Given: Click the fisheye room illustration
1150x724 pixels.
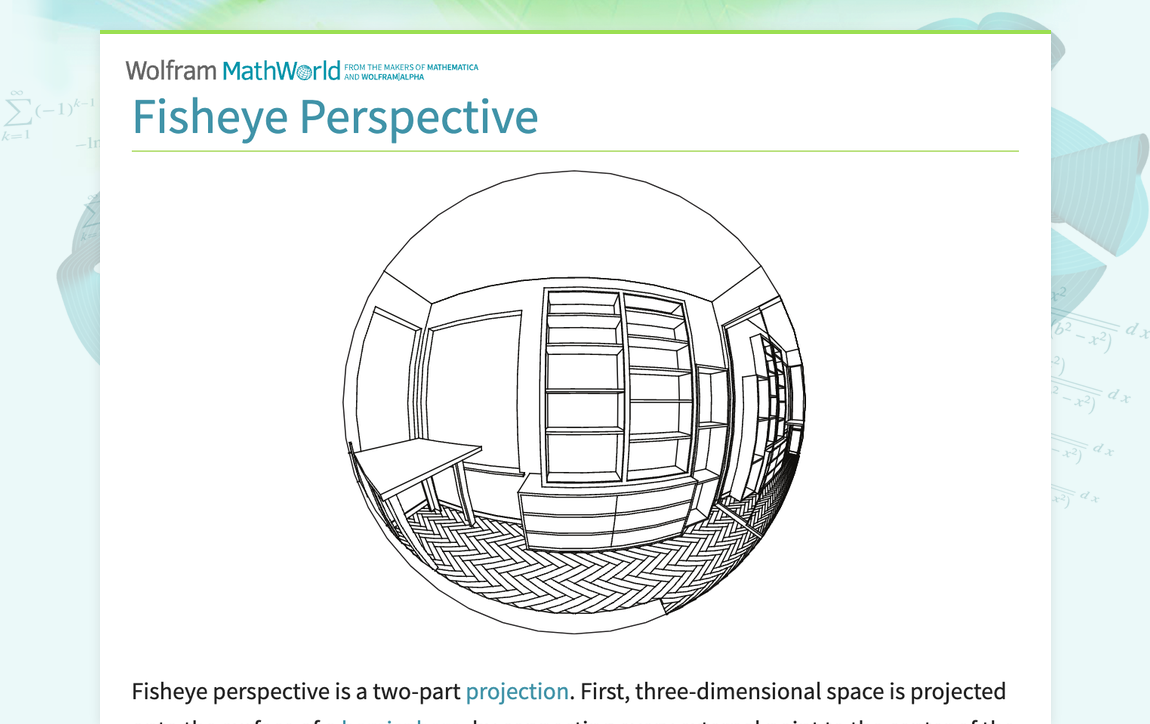Looking at the screenshot, I should pos(575,400).
